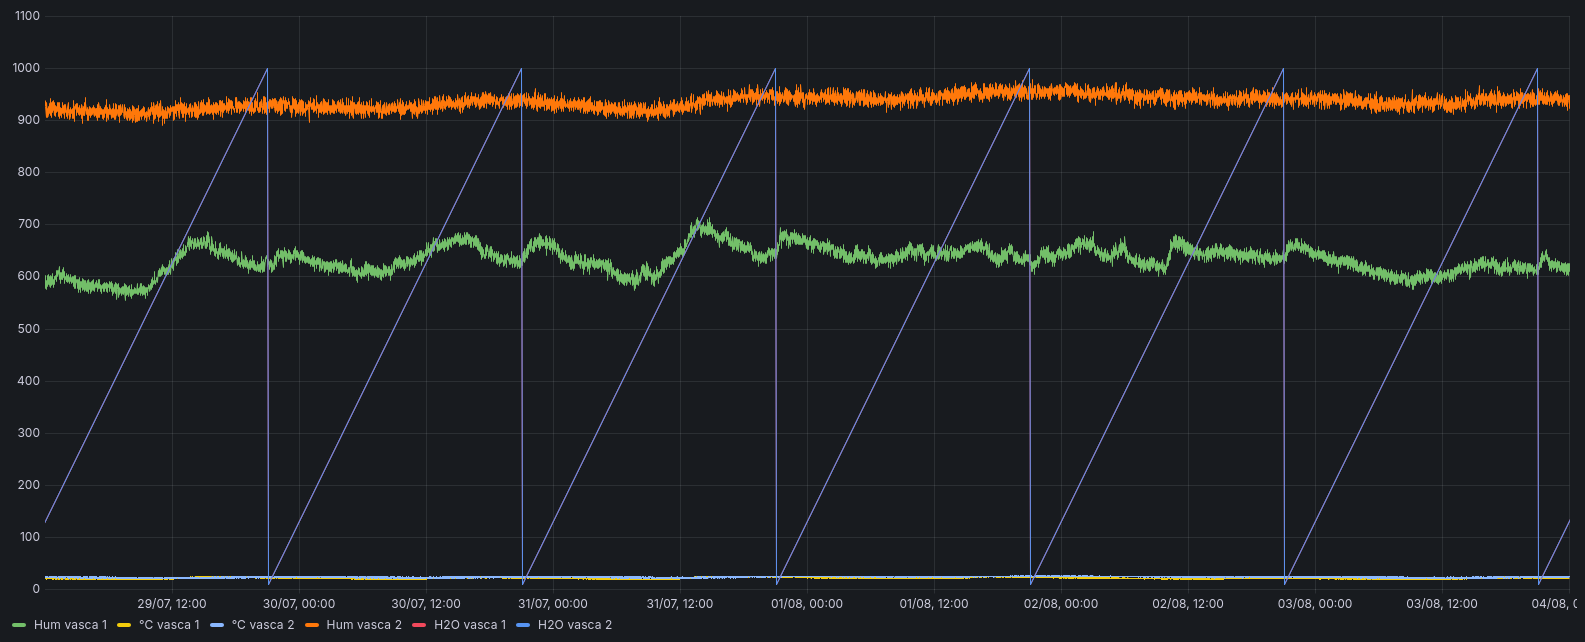Open the blue H2O vasca 2 color swatch

[524, 625]
